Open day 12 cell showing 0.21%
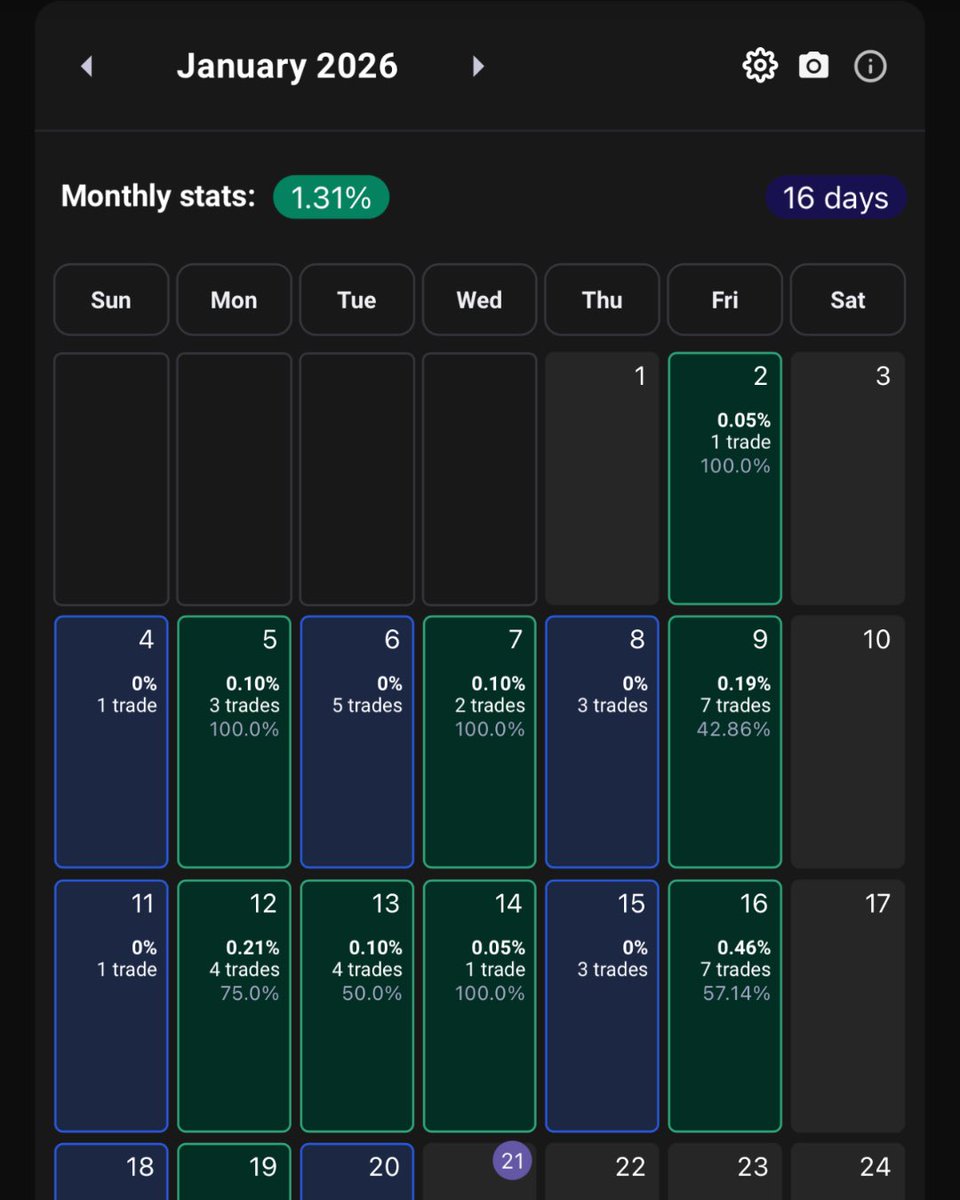This screenshot has width=960, height=1200. pyautogui.click(x=234, y=1006)
